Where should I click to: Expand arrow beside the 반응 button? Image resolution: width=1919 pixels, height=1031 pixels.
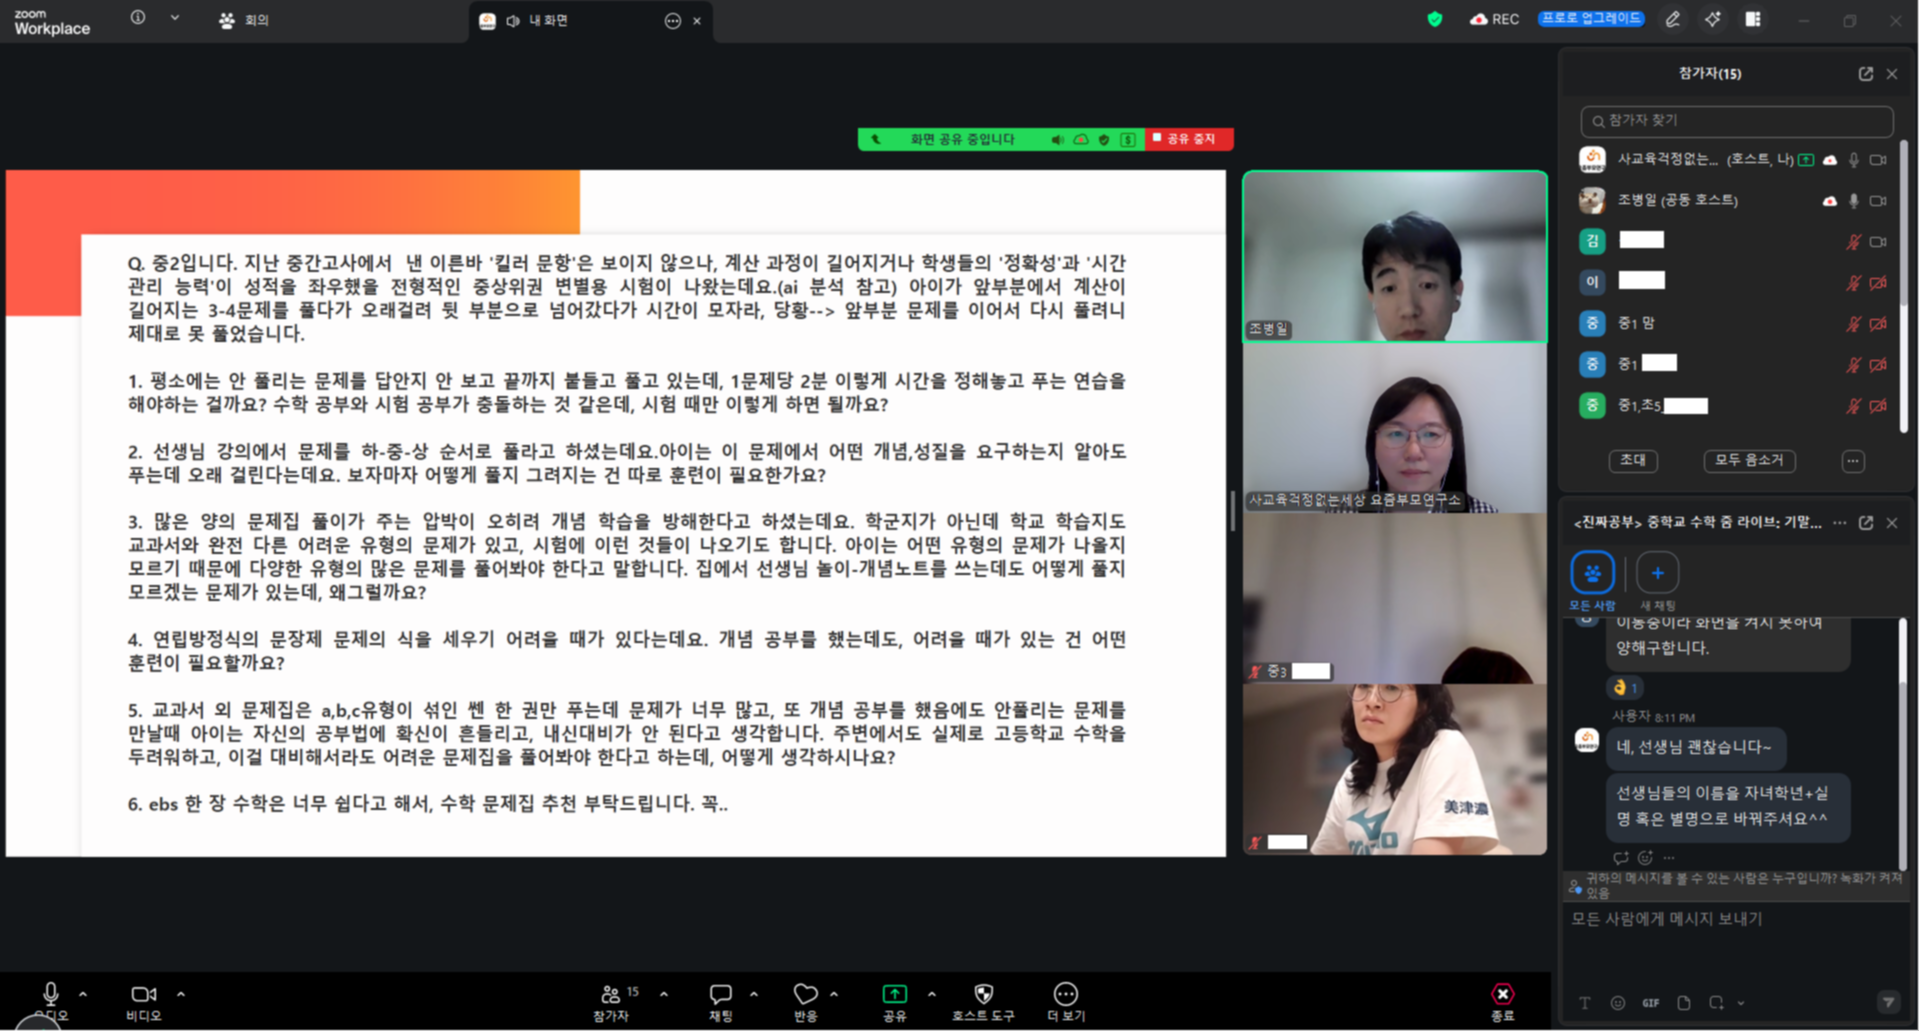834,994
